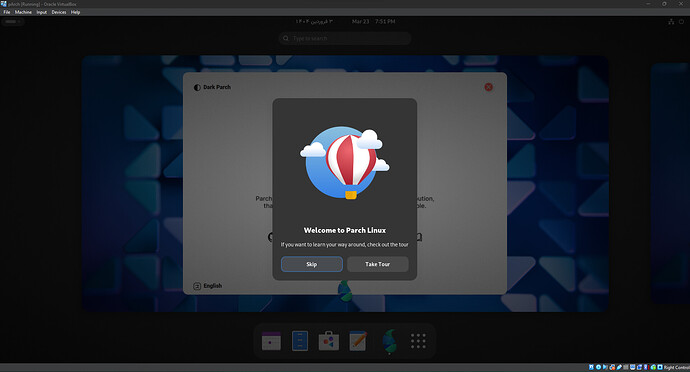The width and height of the screenshot is (690, 372).
Task: Open the calendar app in the dock
Action: point(271,341)
